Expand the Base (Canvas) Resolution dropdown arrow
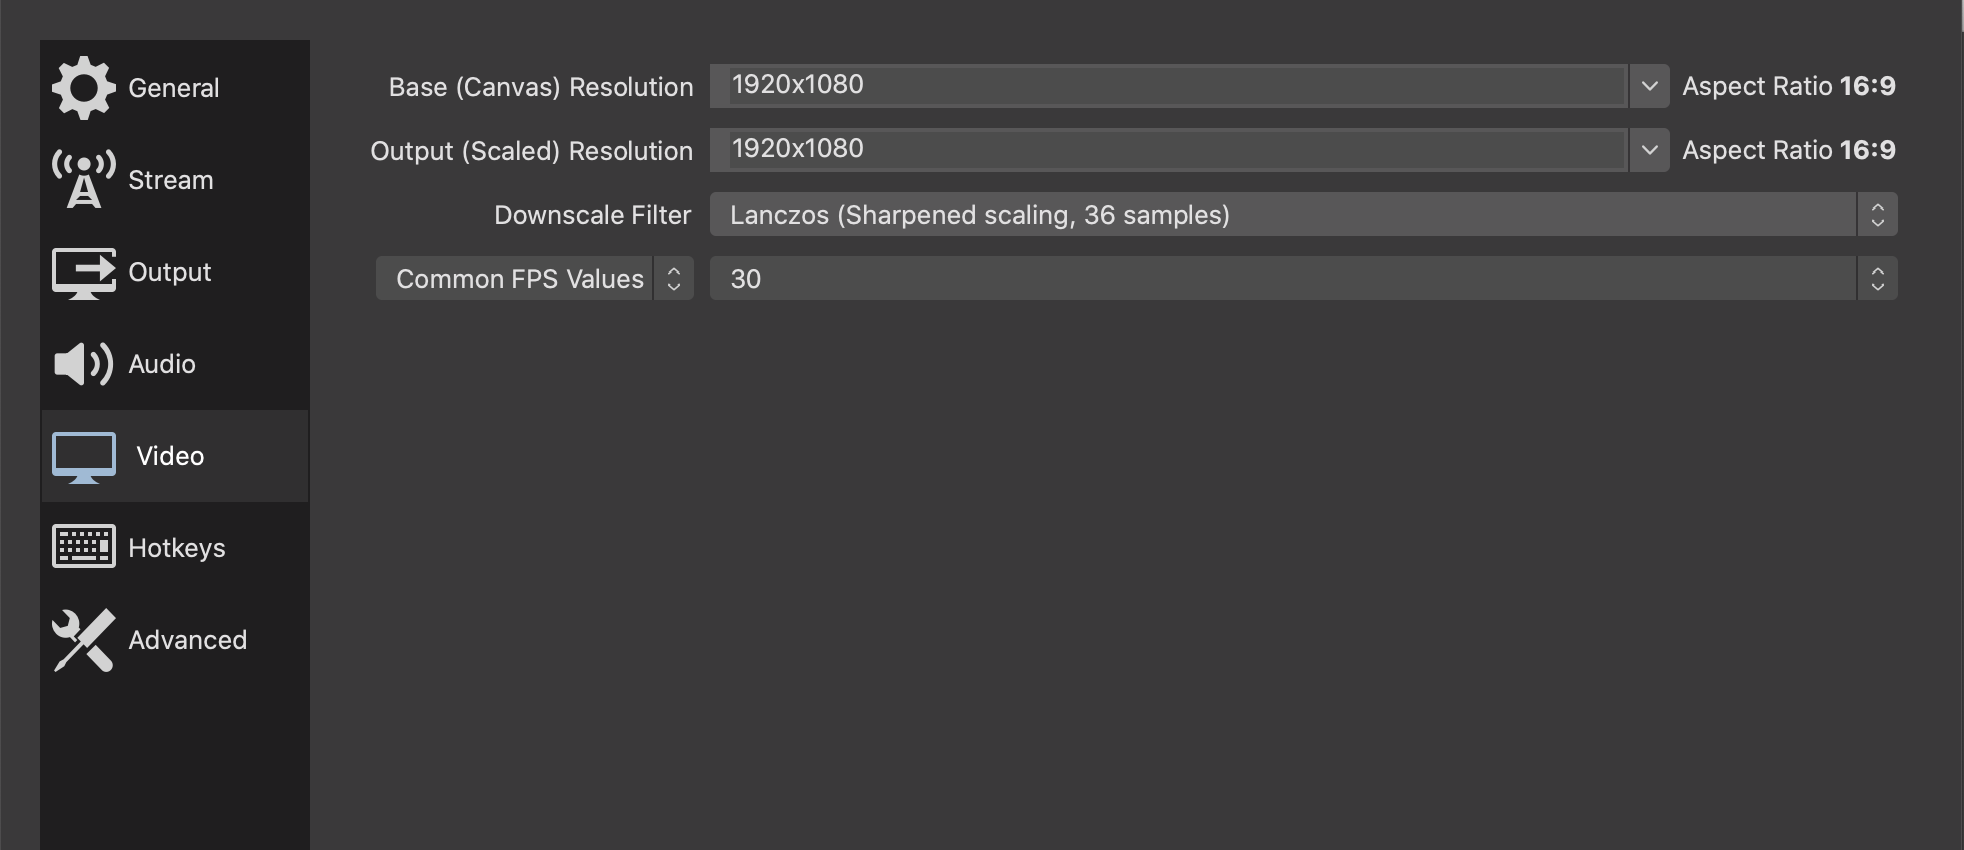This screenshot has height=850, width=1964. (x=1649, y=86)
